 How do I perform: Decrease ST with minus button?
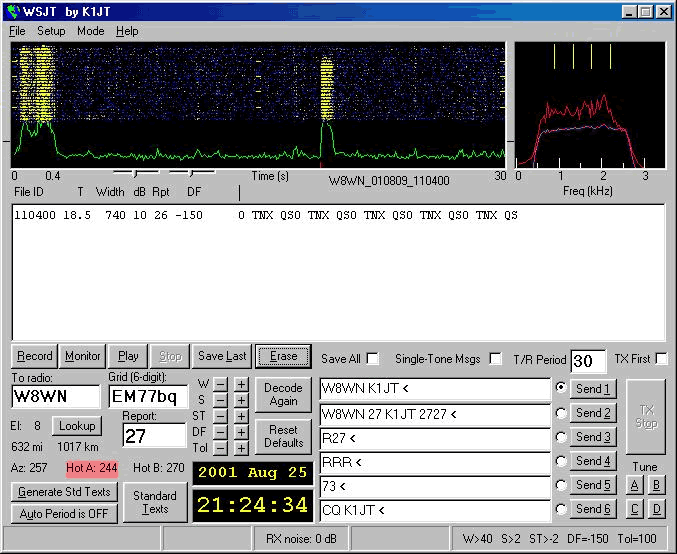[x=220, y=416]
